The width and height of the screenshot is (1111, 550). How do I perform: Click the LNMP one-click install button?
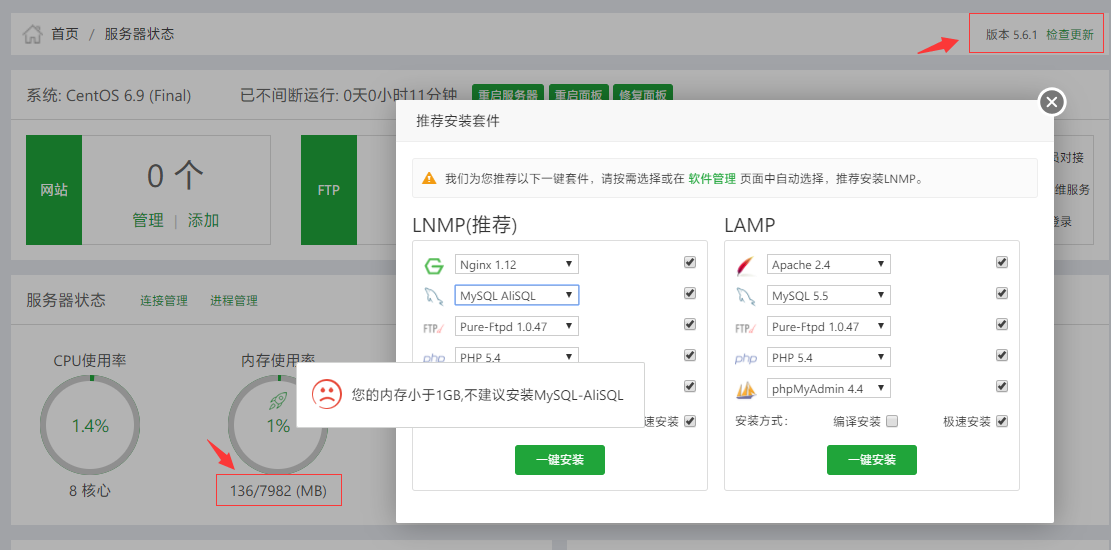tap(560, 460)
